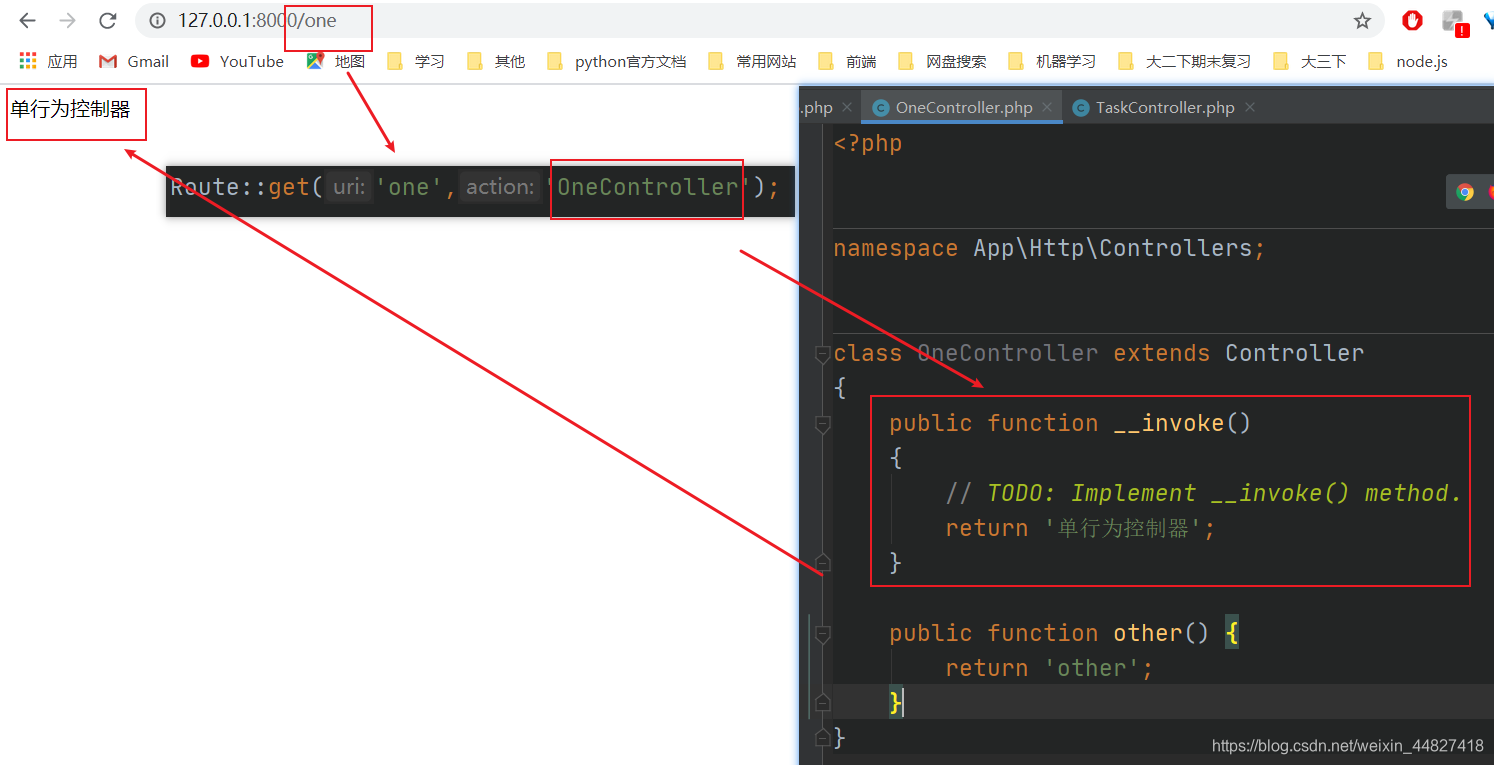View site information icon in address bar
Screen dimensions: 1494x765
point(157,20)
